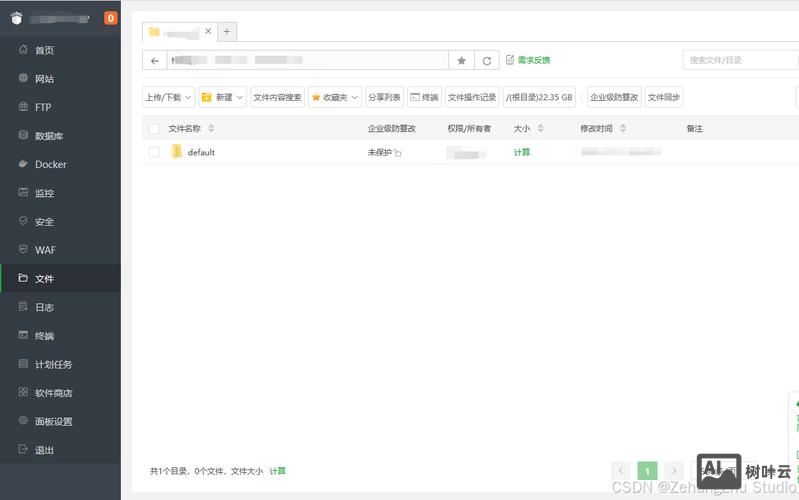Close the current folder tab

tap(208, 31)
